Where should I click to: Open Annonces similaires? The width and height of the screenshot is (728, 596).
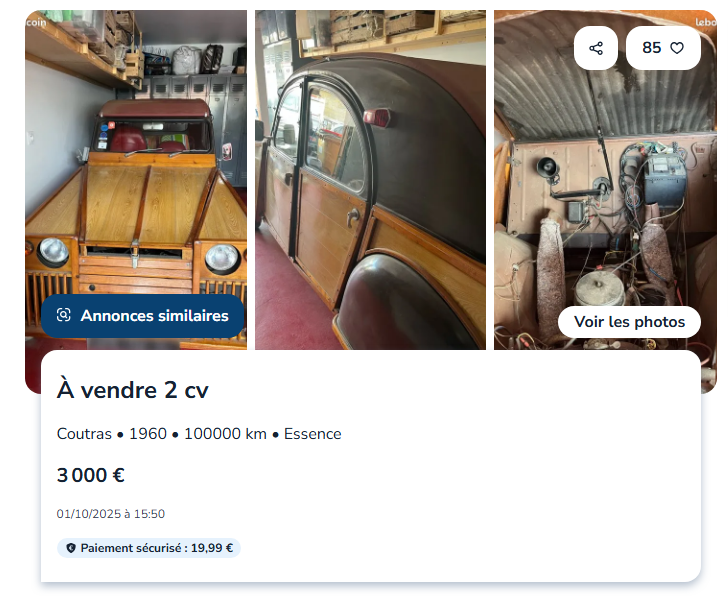pyautogui.click(x=143, y=316)
